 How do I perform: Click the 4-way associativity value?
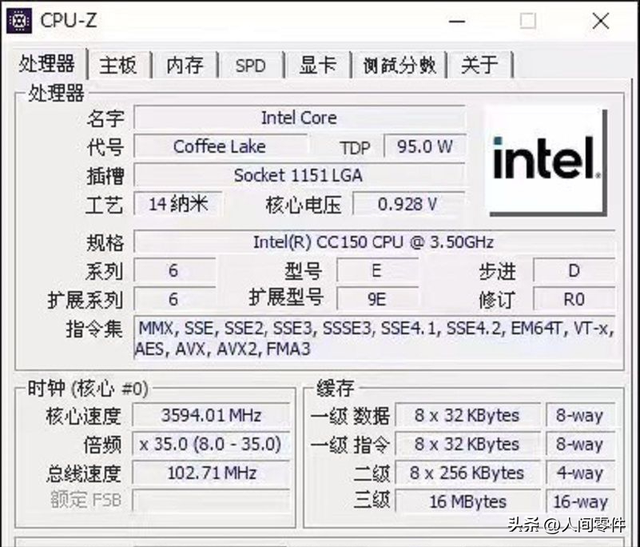pos(580,473)
